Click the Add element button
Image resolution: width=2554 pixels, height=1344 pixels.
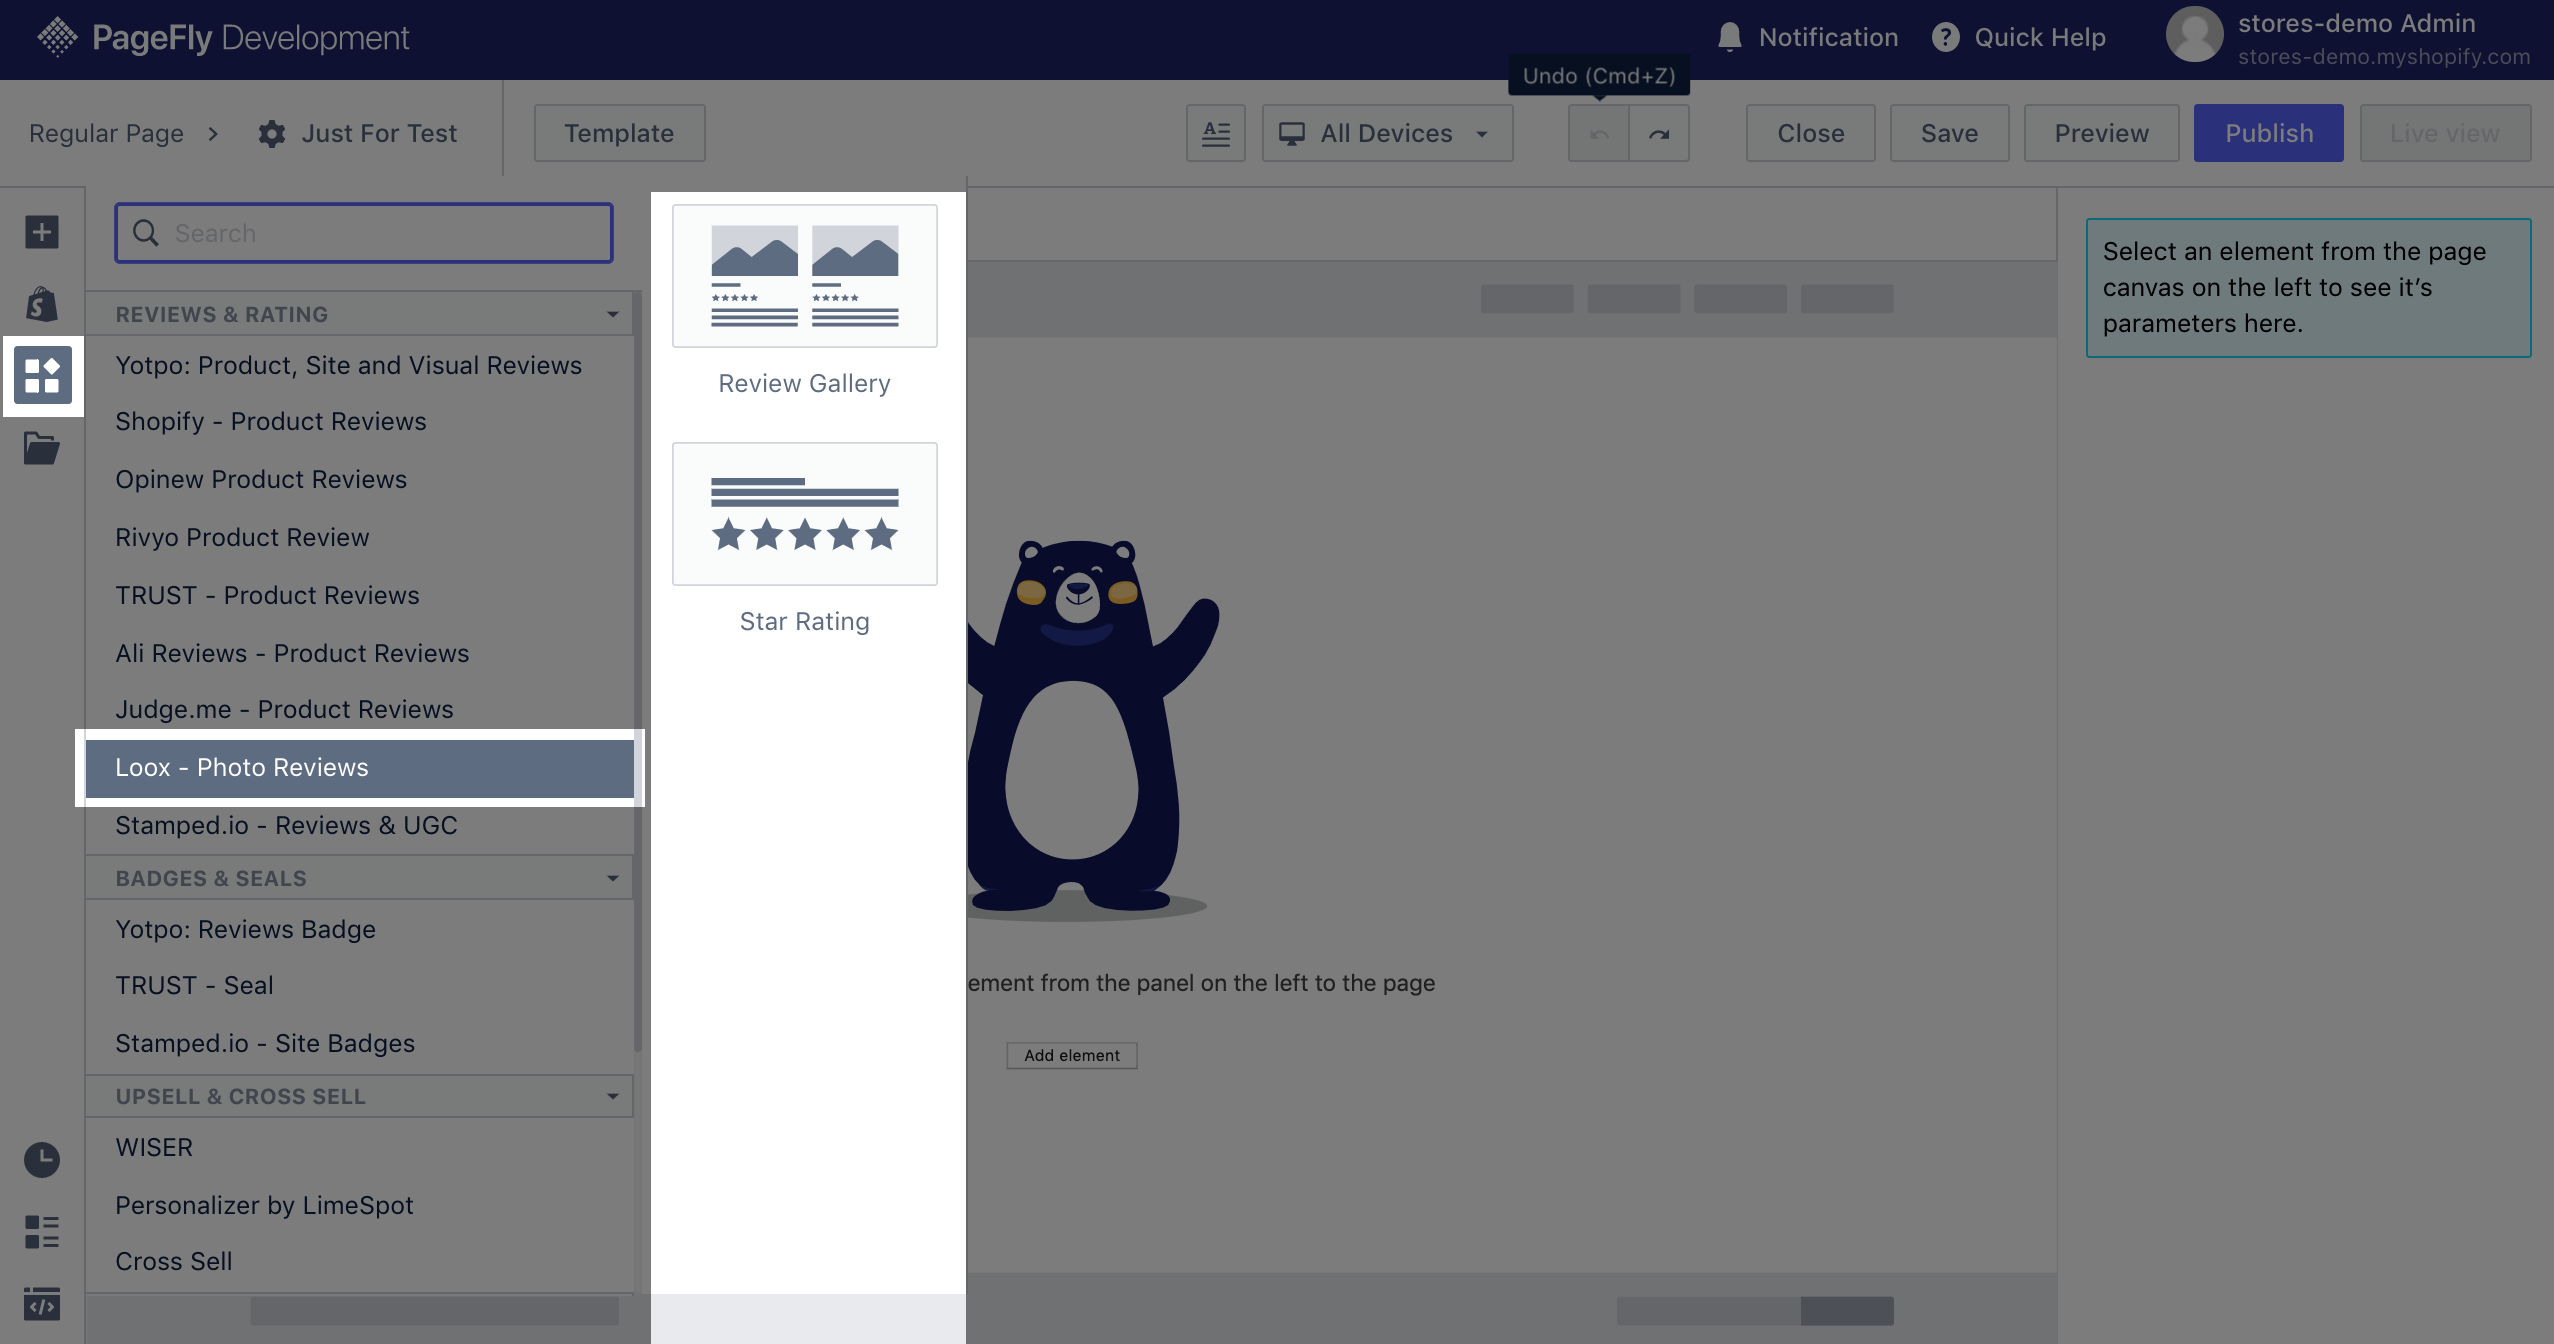tap(1071, 1055)
